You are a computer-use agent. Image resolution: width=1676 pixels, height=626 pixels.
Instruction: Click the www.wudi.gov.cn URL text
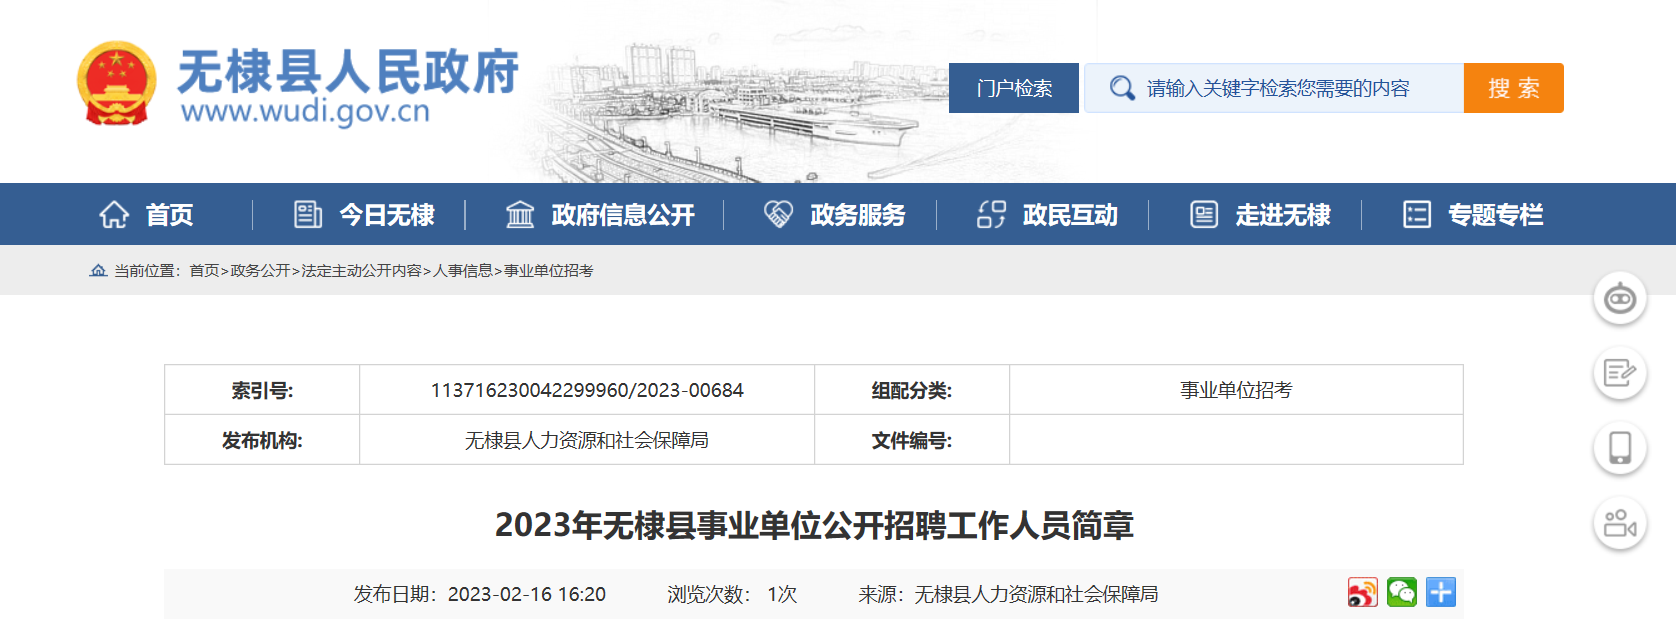point(305,110)
